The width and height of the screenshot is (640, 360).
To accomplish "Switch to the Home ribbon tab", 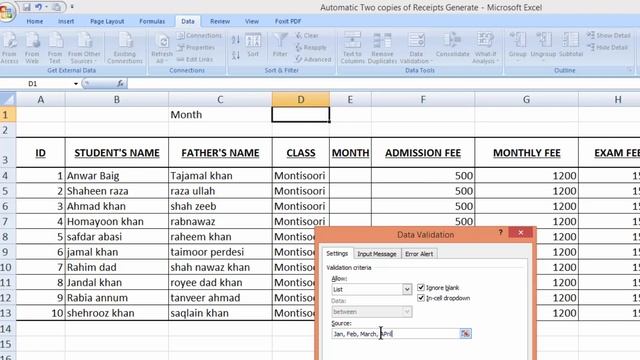I will click(35, 21).
